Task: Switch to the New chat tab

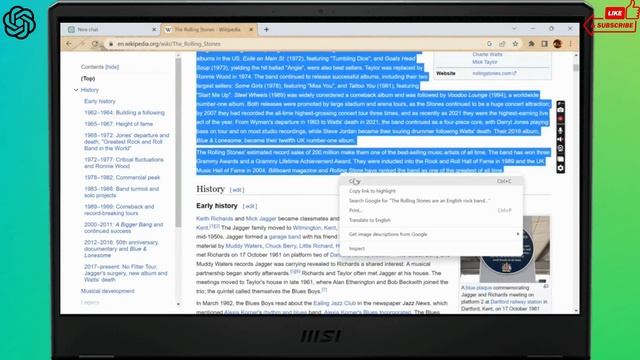Action: point(111,29)
